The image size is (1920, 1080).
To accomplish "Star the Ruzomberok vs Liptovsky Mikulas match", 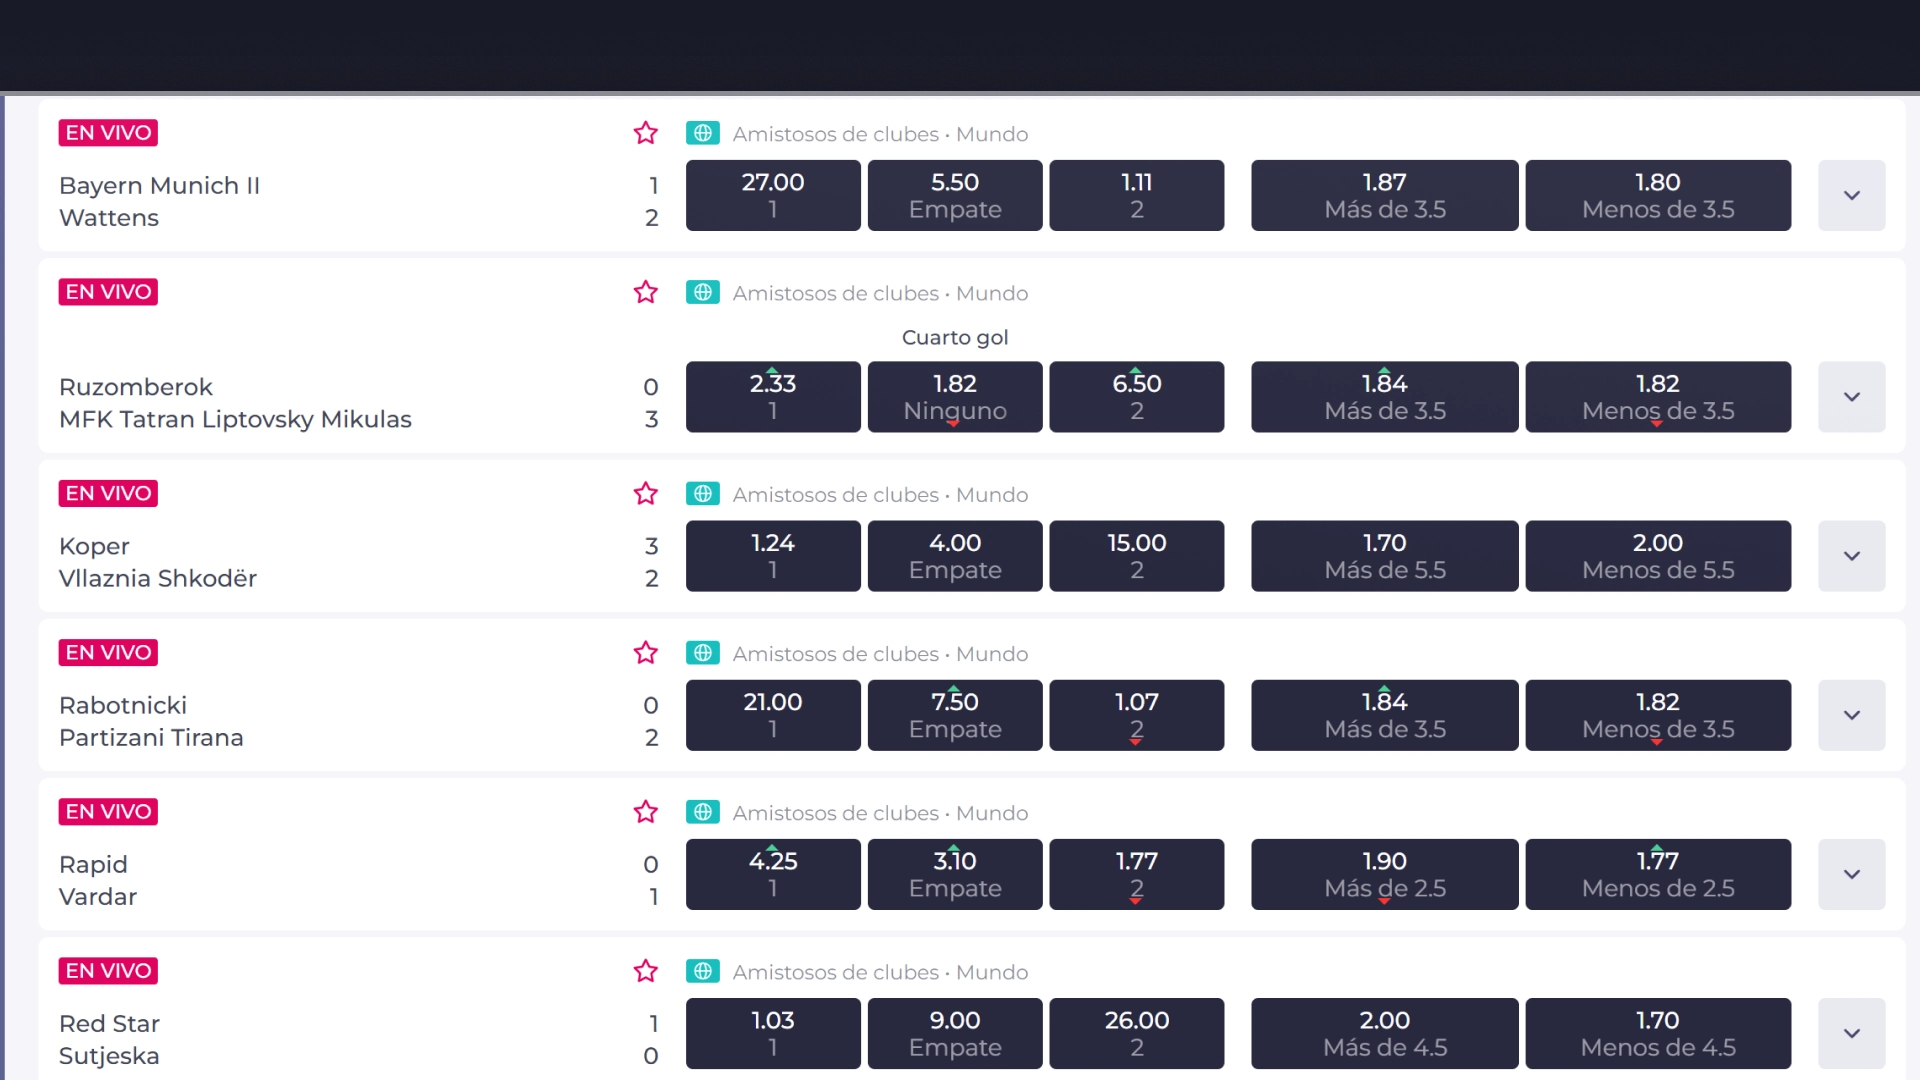I will point(646,292).
